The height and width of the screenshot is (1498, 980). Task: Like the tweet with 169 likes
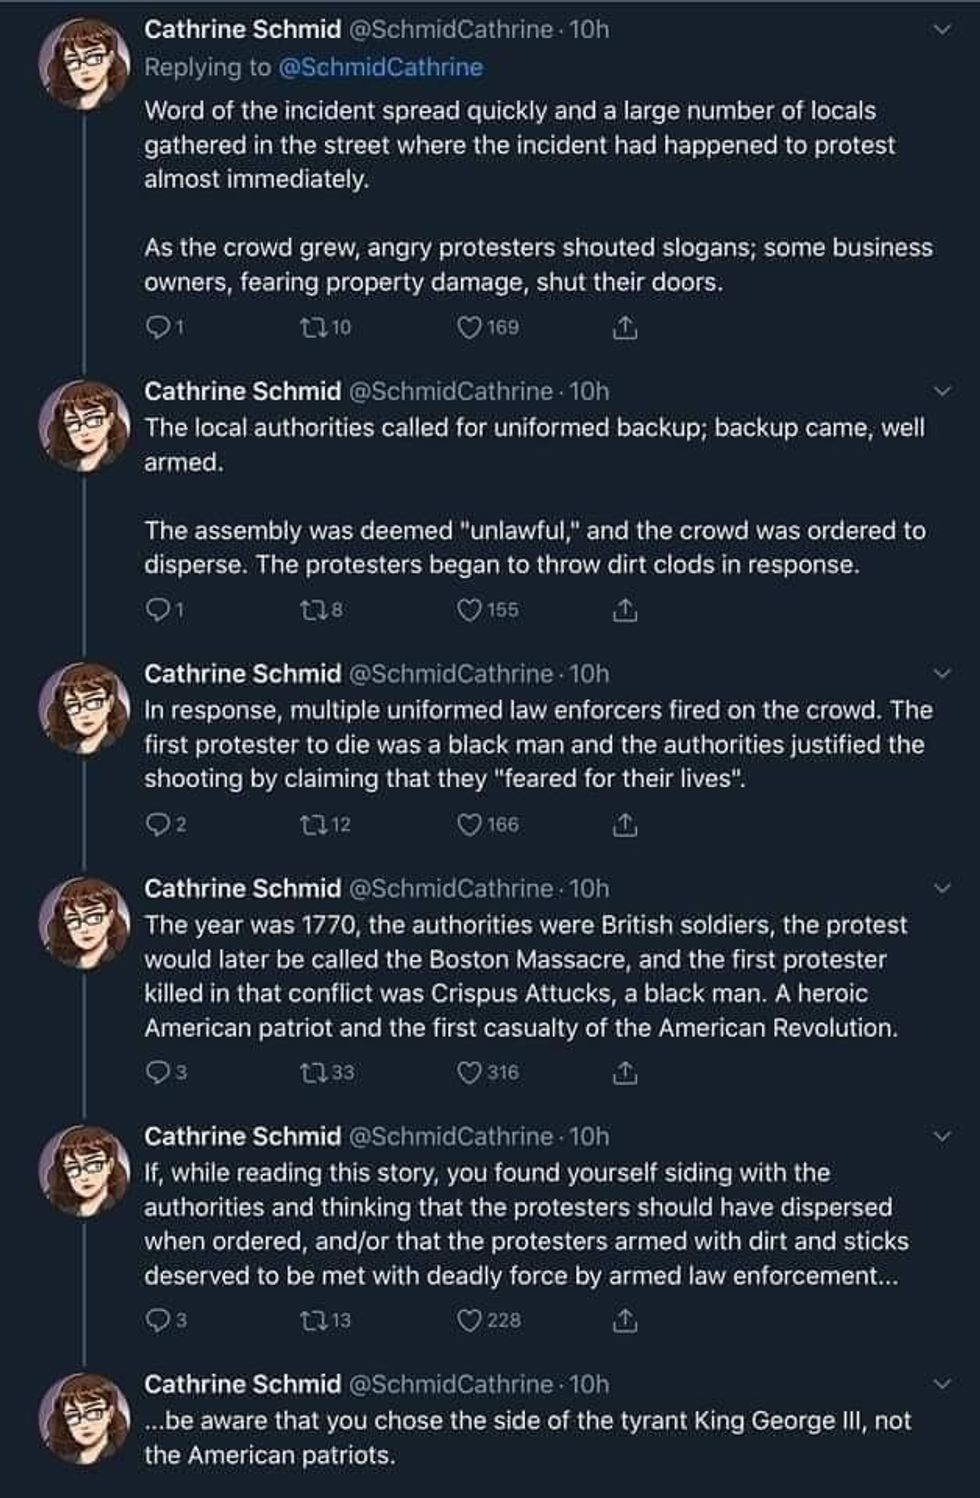pos(470,327)
